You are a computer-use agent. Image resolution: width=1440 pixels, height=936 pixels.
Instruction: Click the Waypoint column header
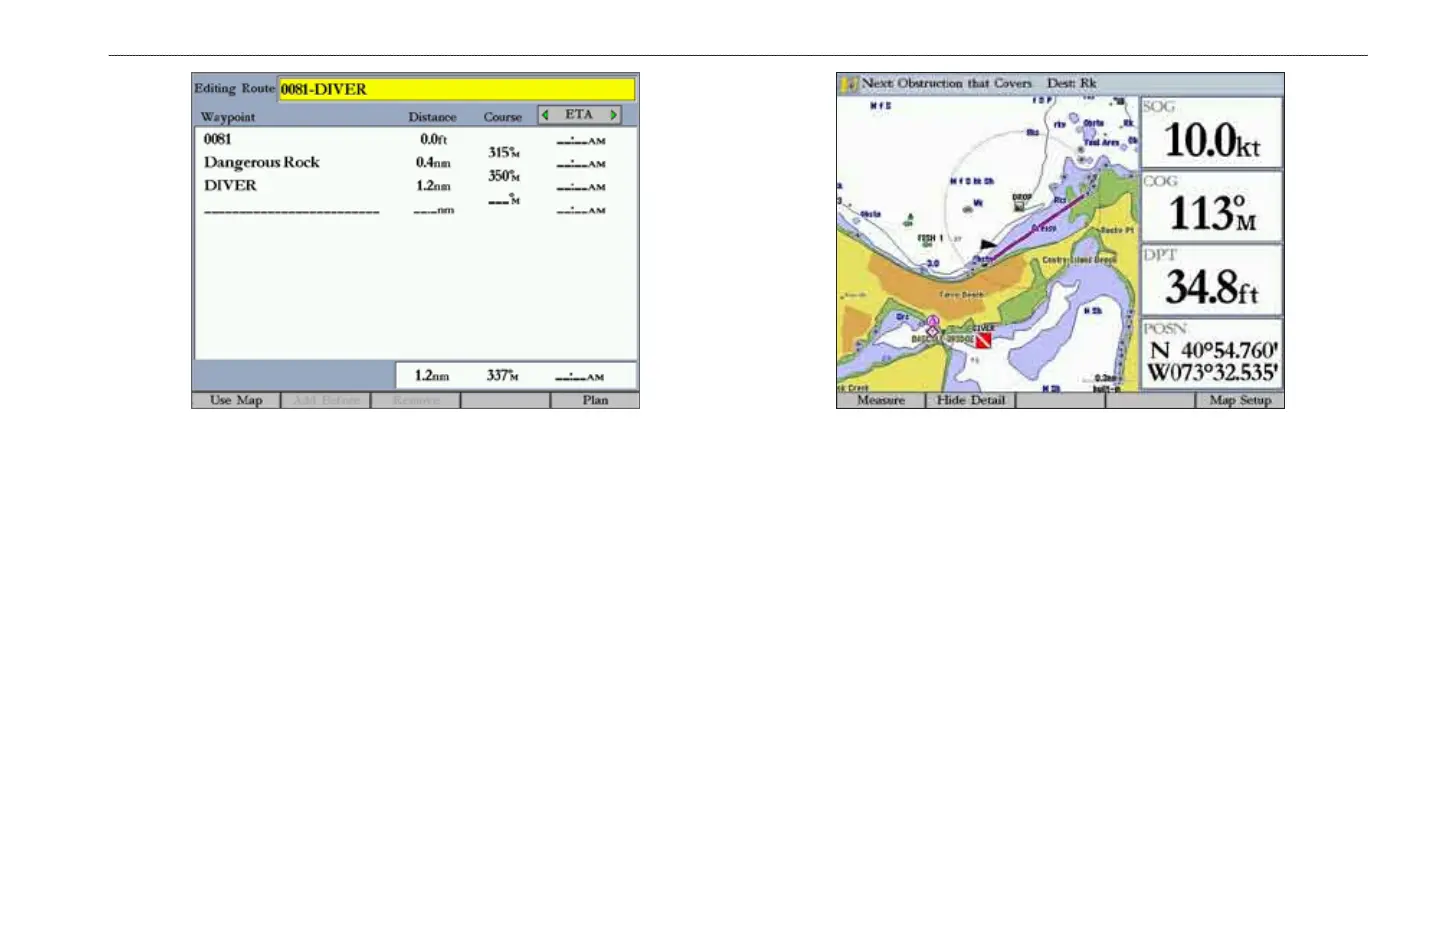coord(228,117)
